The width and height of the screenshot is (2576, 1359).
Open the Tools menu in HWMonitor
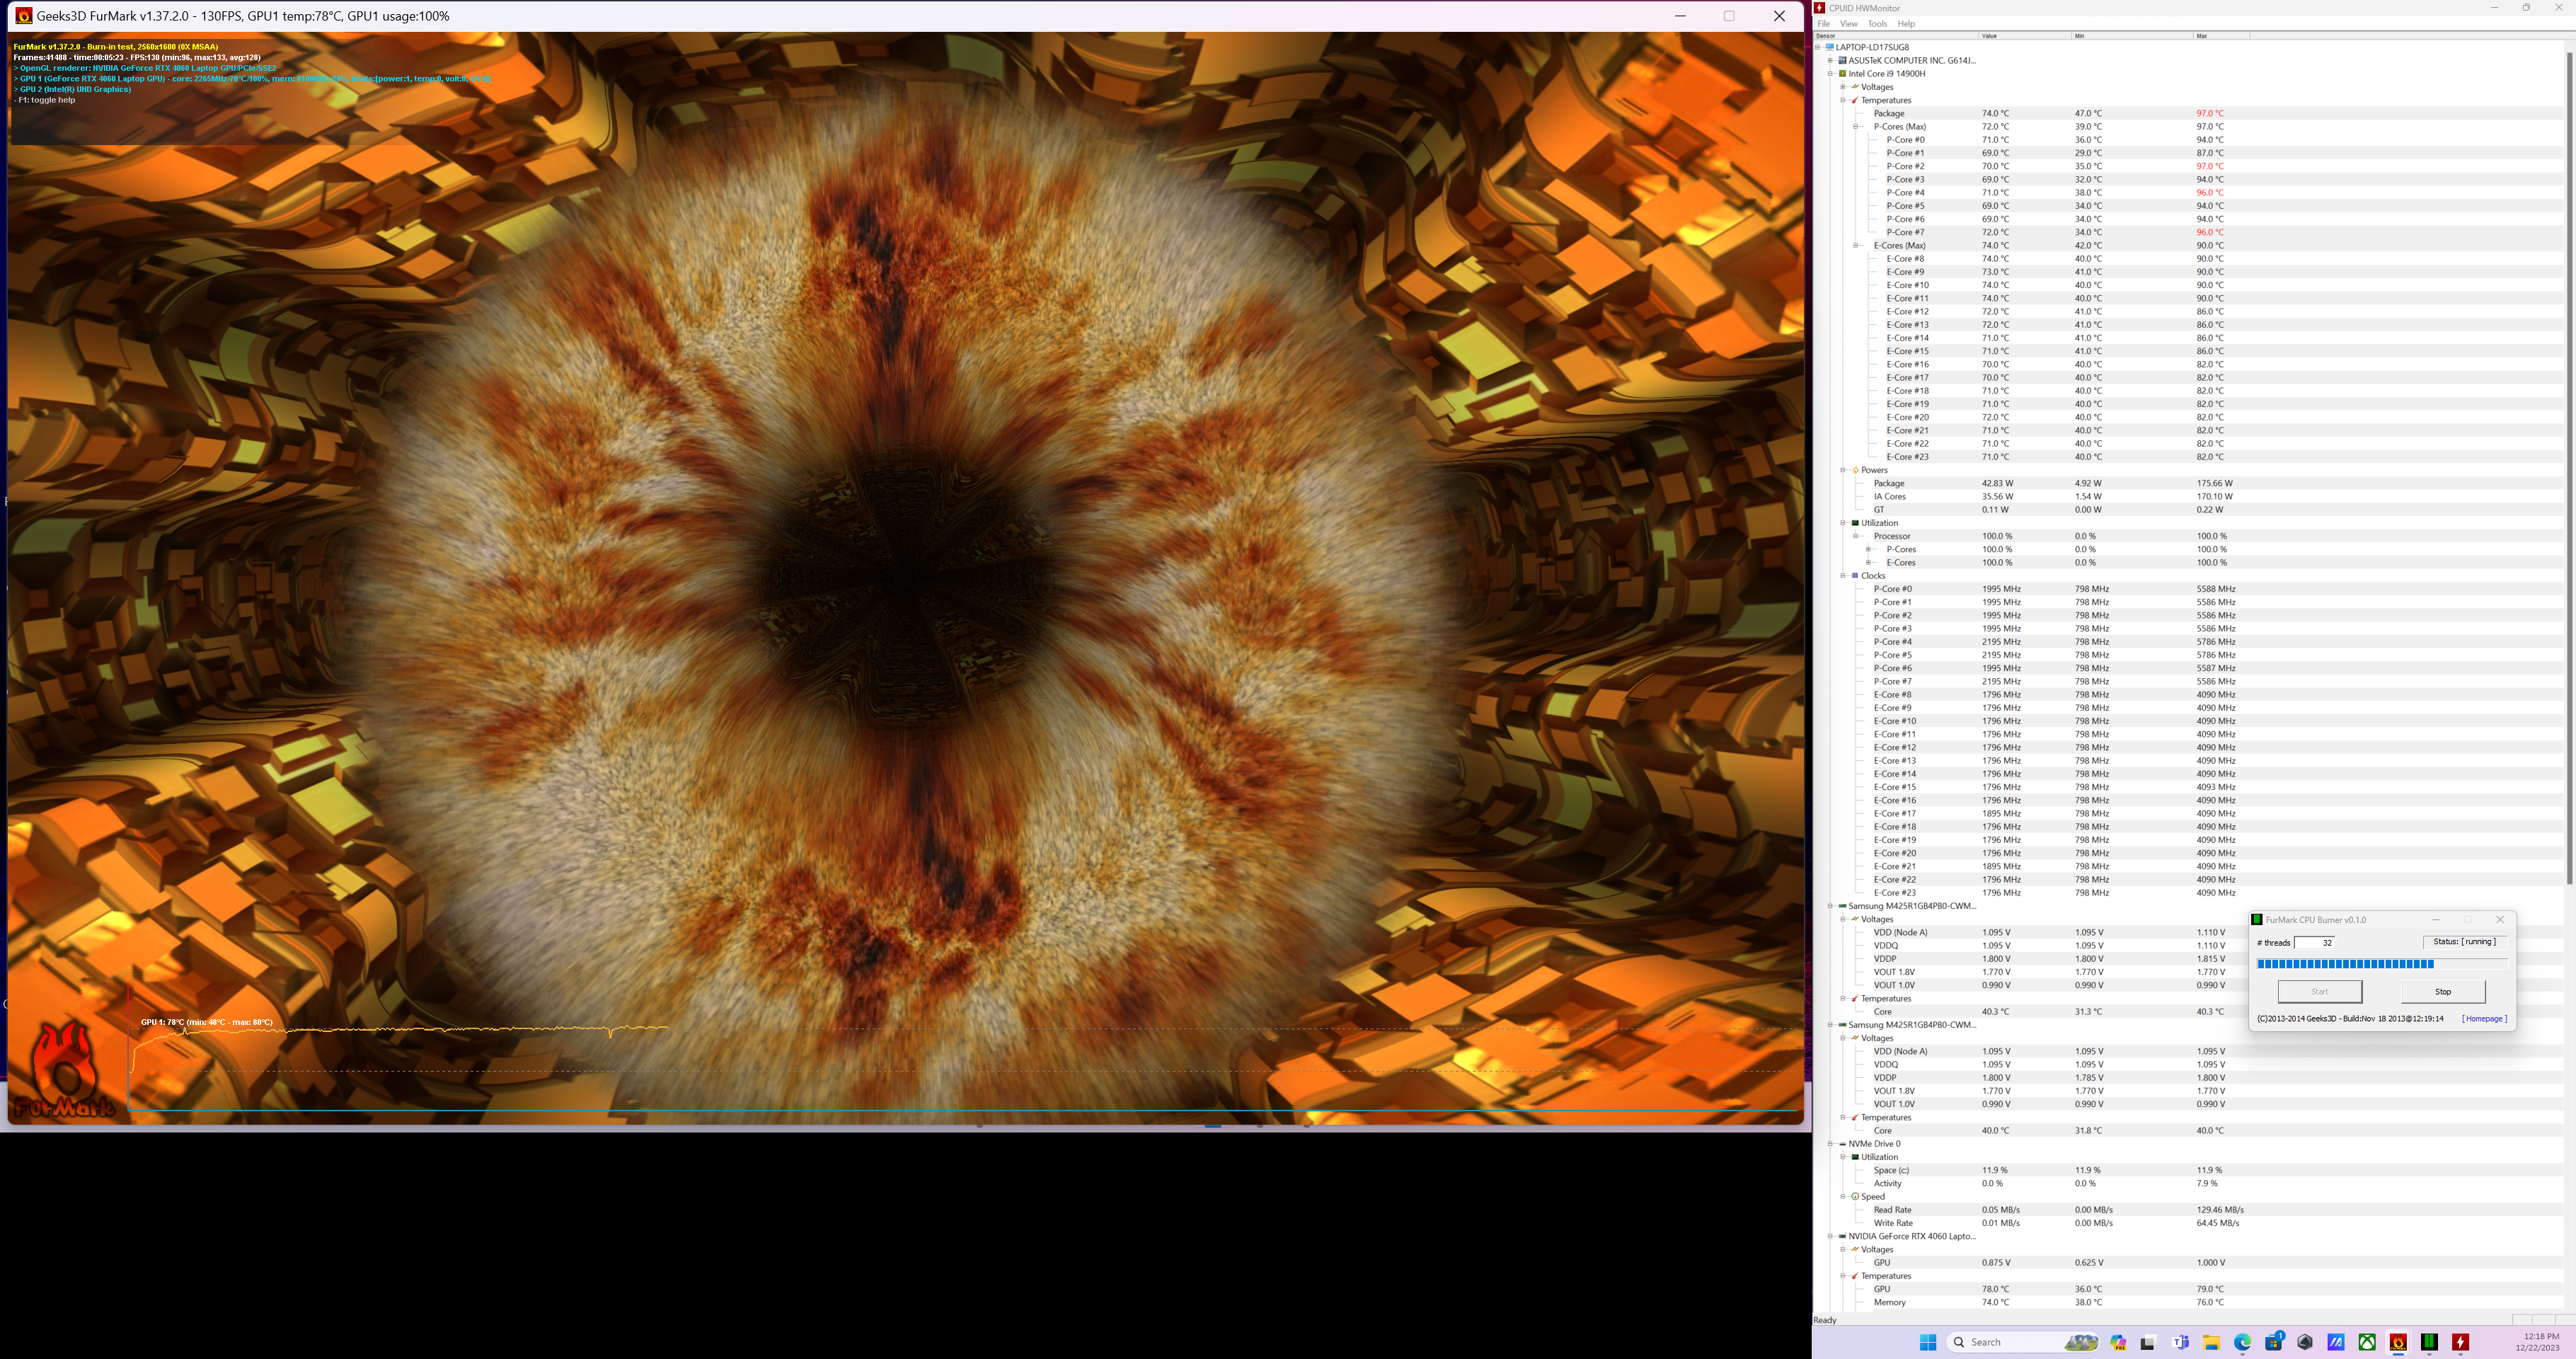(1877, 24)
